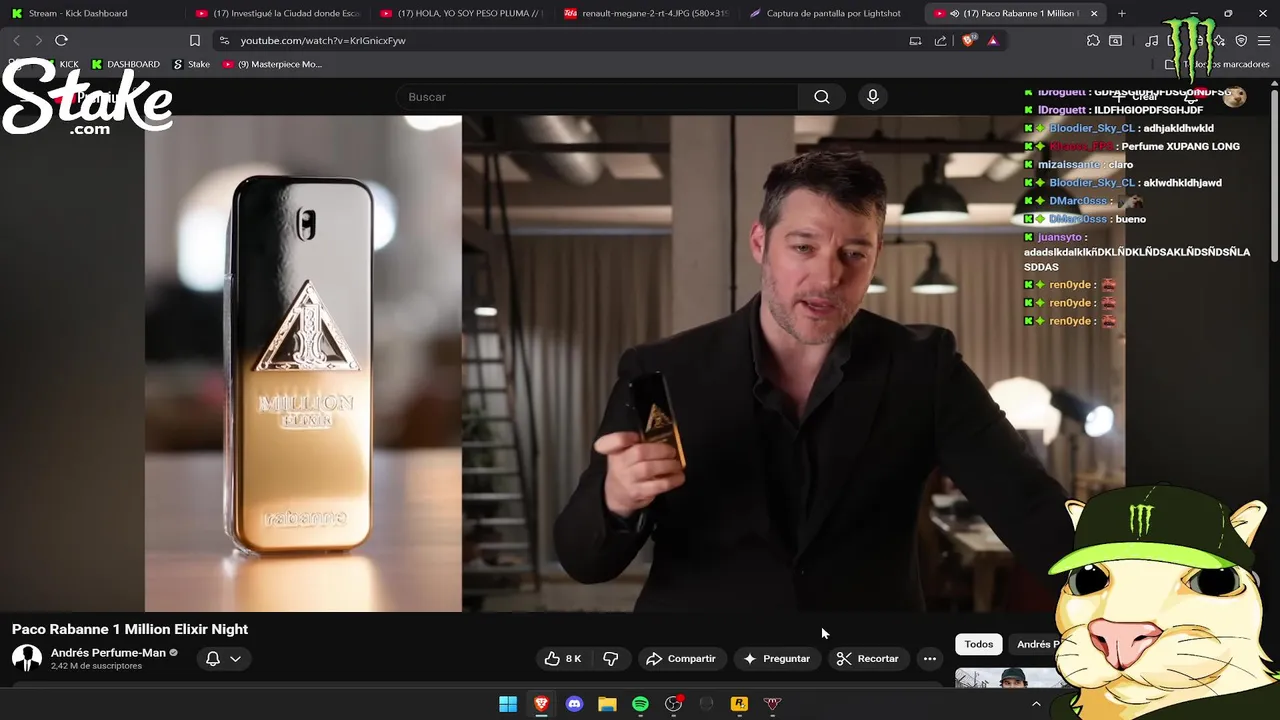Show hidden system tray icons chevron
The height and width of the screenshot is (720, 1280).
pyautogui.click(x=1036, y=704)
